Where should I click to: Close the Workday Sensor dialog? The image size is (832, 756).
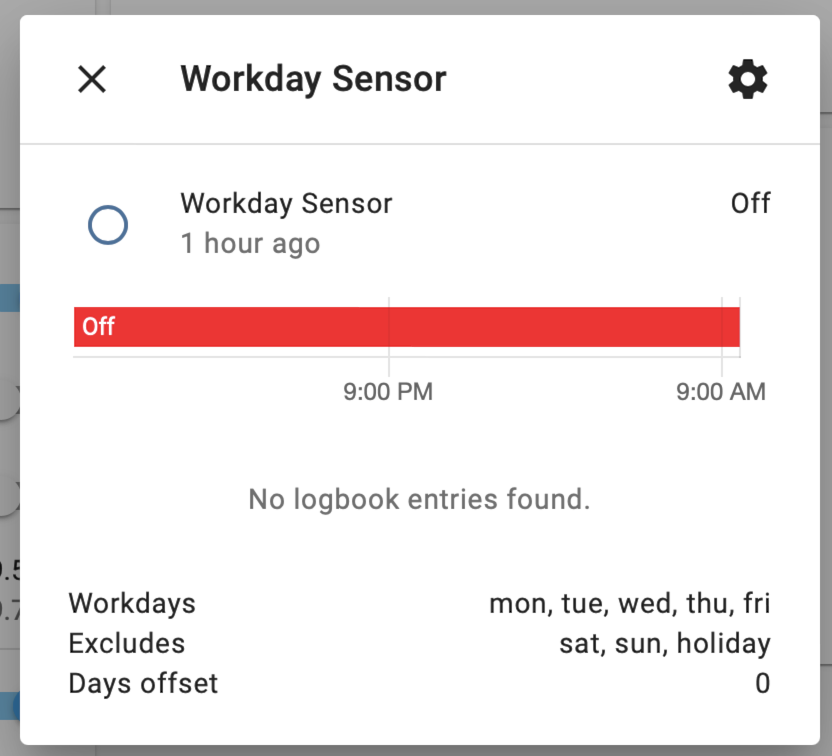pos(92,79)
